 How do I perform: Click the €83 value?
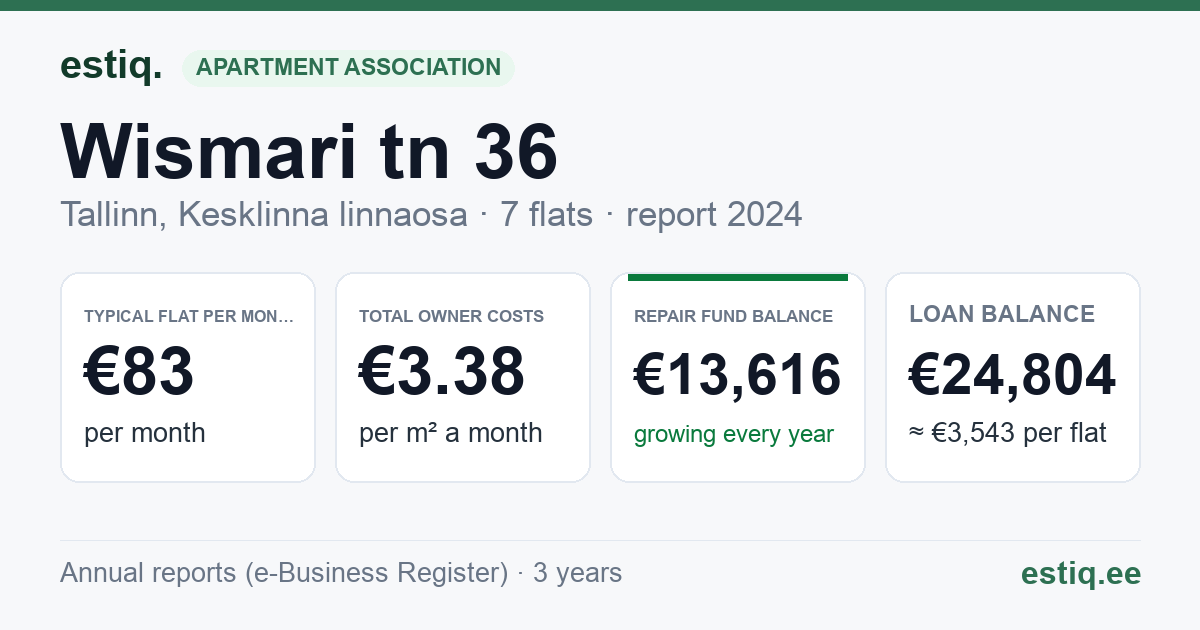138,373
